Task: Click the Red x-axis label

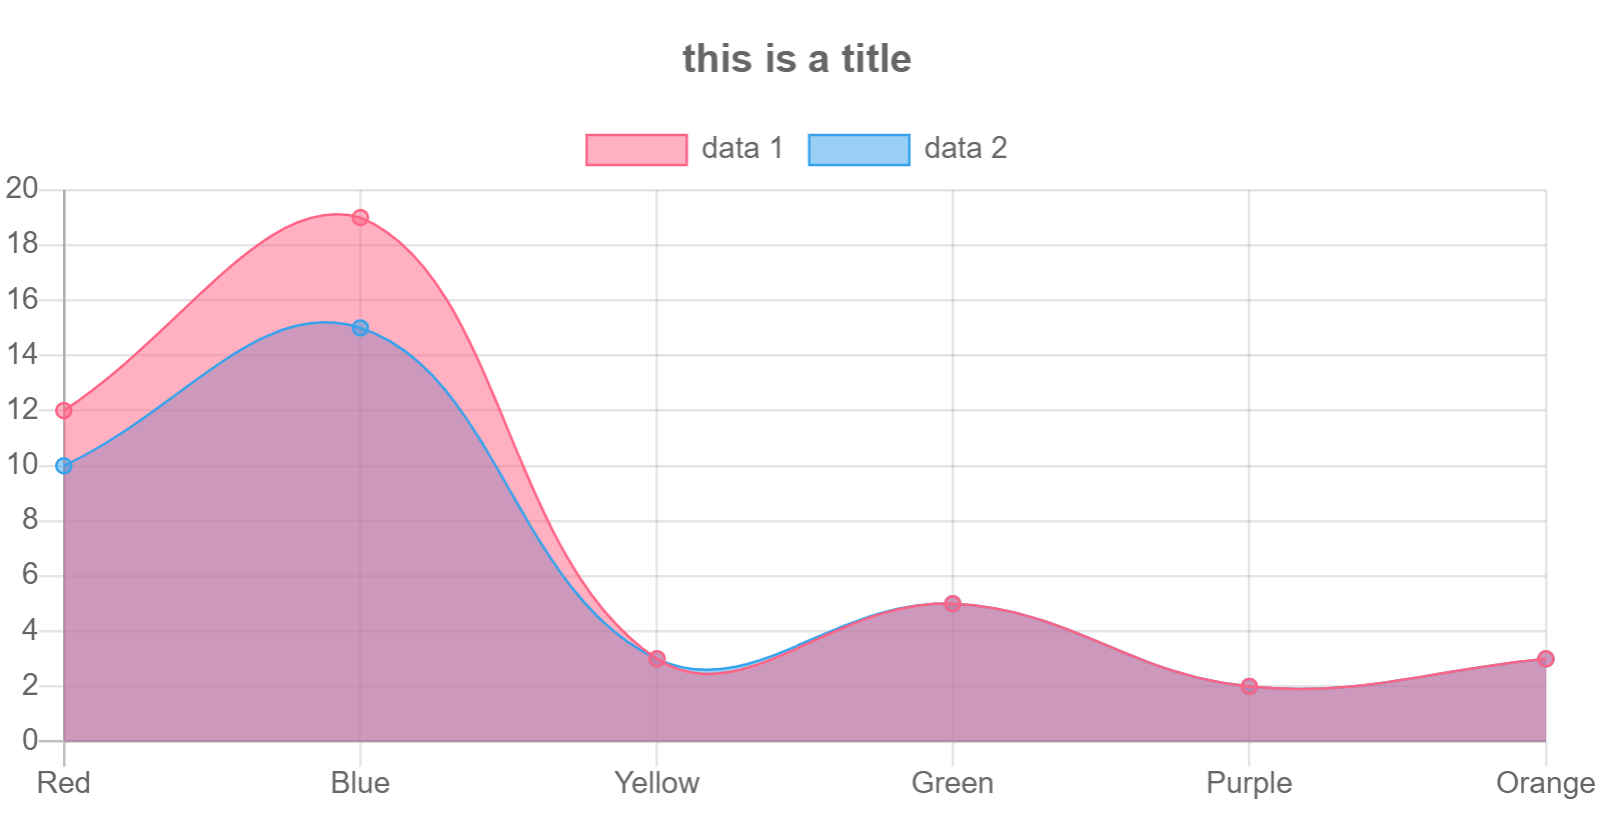Action: point(64,783)
